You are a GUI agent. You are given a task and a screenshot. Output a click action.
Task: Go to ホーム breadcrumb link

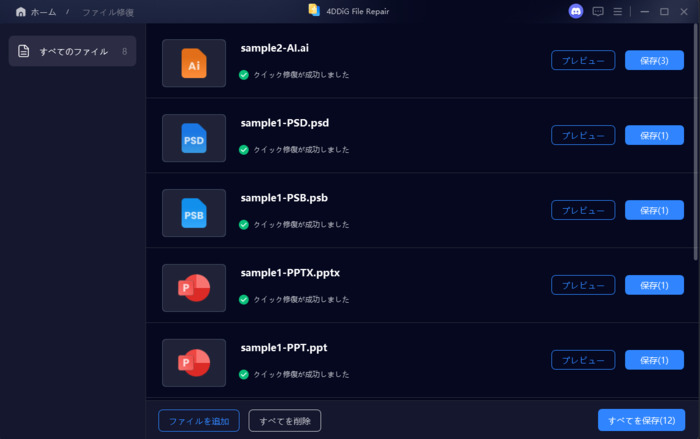pos(43,12)
